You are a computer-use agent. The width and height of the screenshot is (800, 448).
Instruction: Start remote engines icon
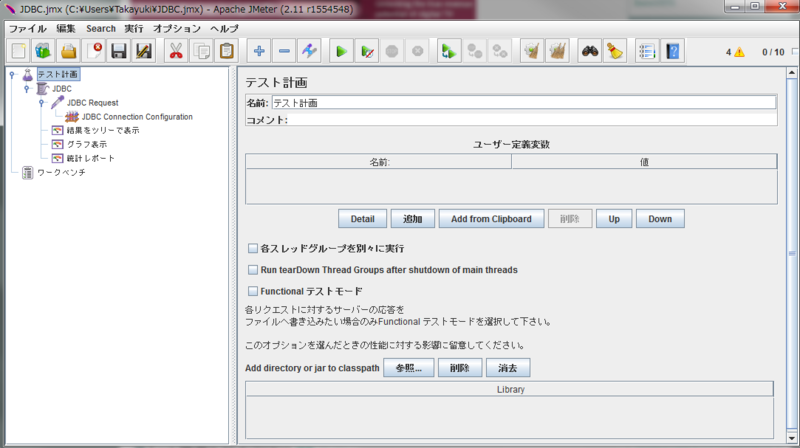coord(449,51)
